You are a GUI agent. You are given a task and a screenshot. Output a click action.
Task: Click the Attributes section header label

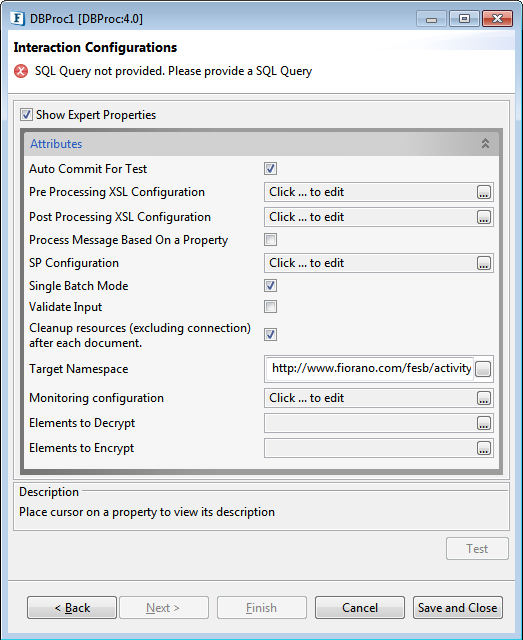56,144
